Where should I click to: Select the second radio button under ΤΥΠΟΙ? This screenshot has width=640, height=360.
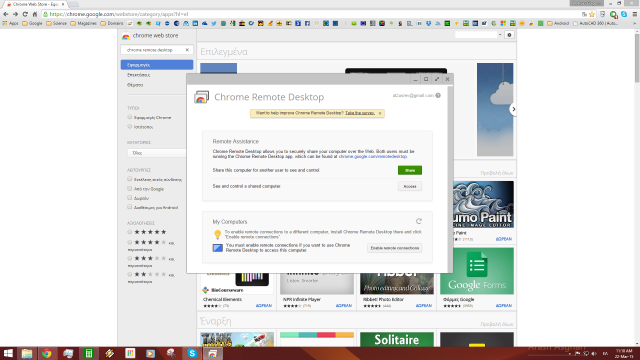coord(130,127)
